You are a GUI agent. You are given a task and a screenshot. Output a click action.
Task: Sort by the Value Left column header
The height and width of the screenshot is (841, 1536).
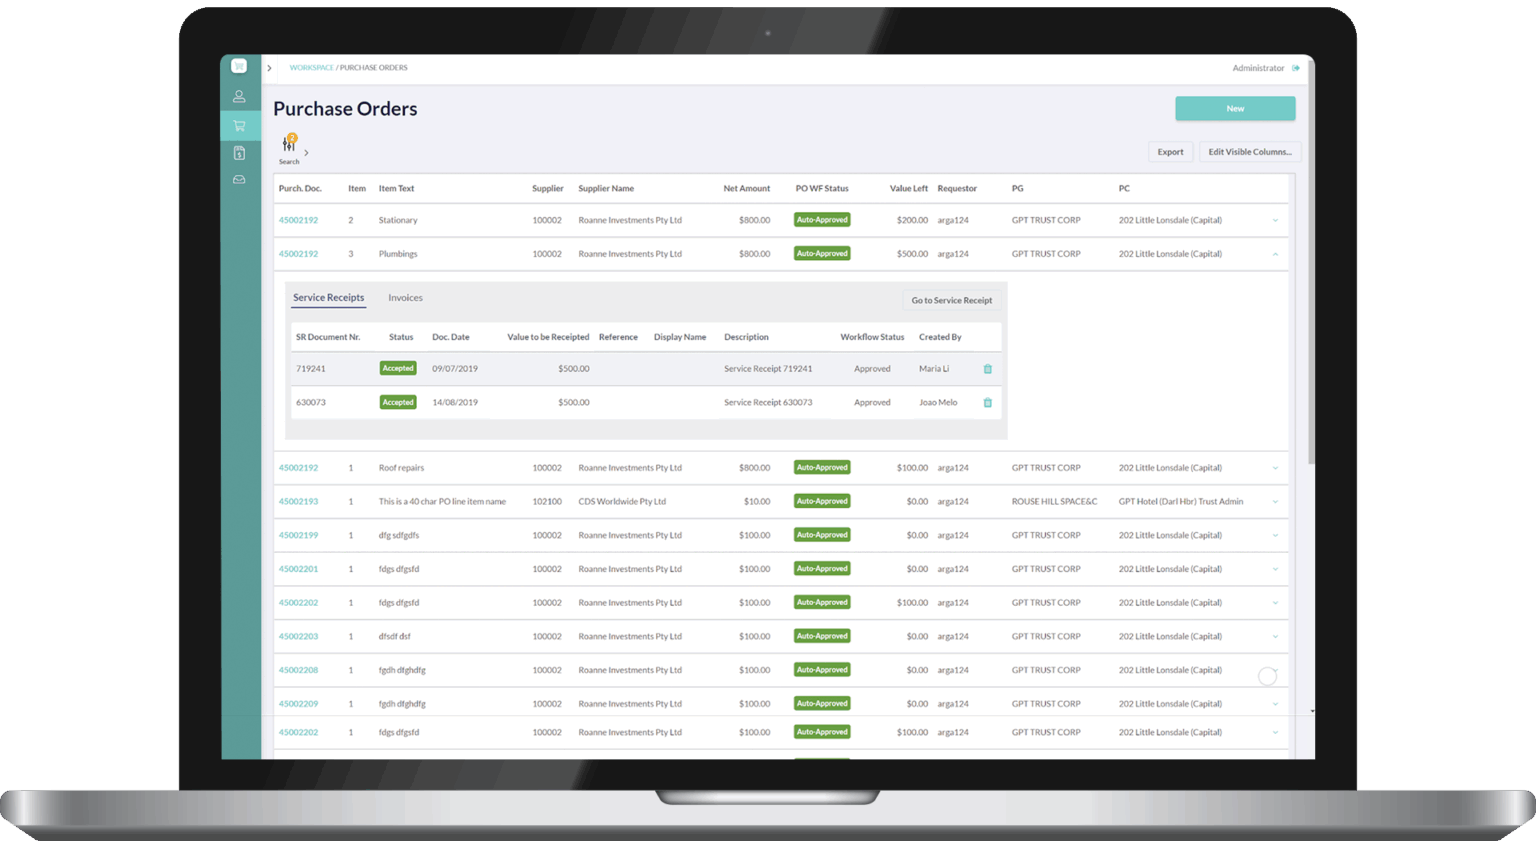909,188
